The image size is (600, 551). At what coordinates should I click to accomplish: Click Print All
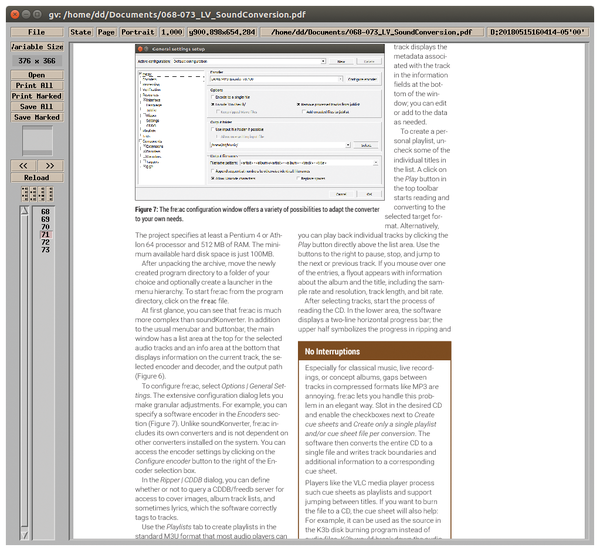pyautogui.click(x=37, y=85)
